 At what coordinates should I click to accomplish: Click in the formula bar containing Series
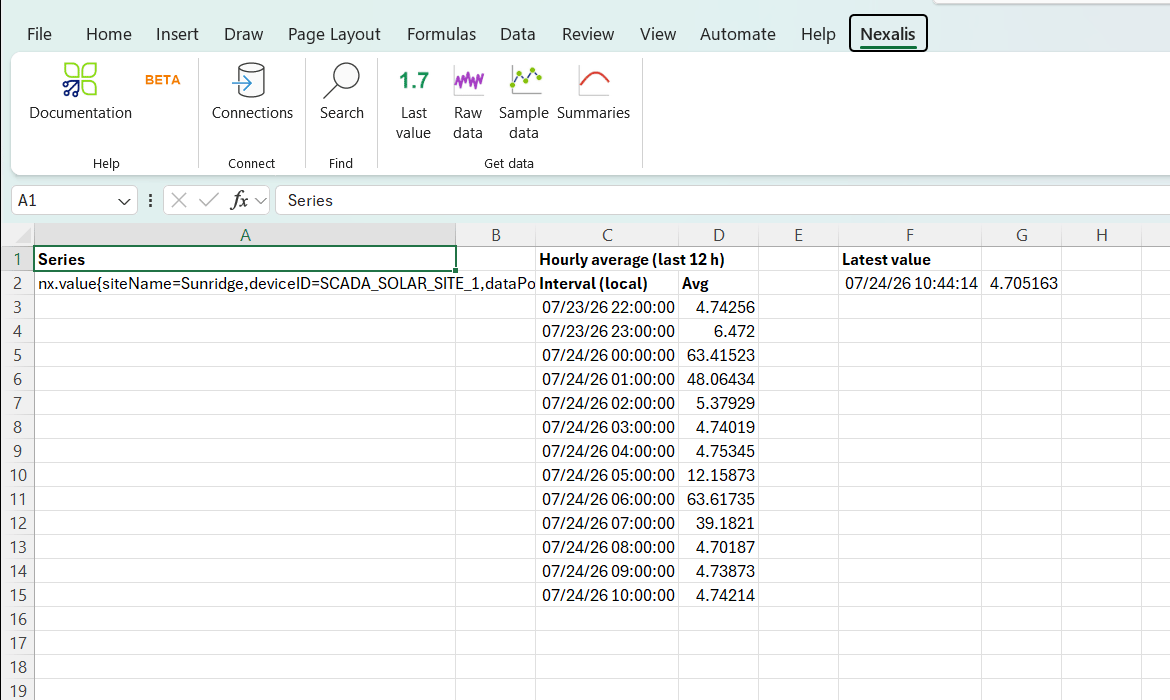(722, 200)
